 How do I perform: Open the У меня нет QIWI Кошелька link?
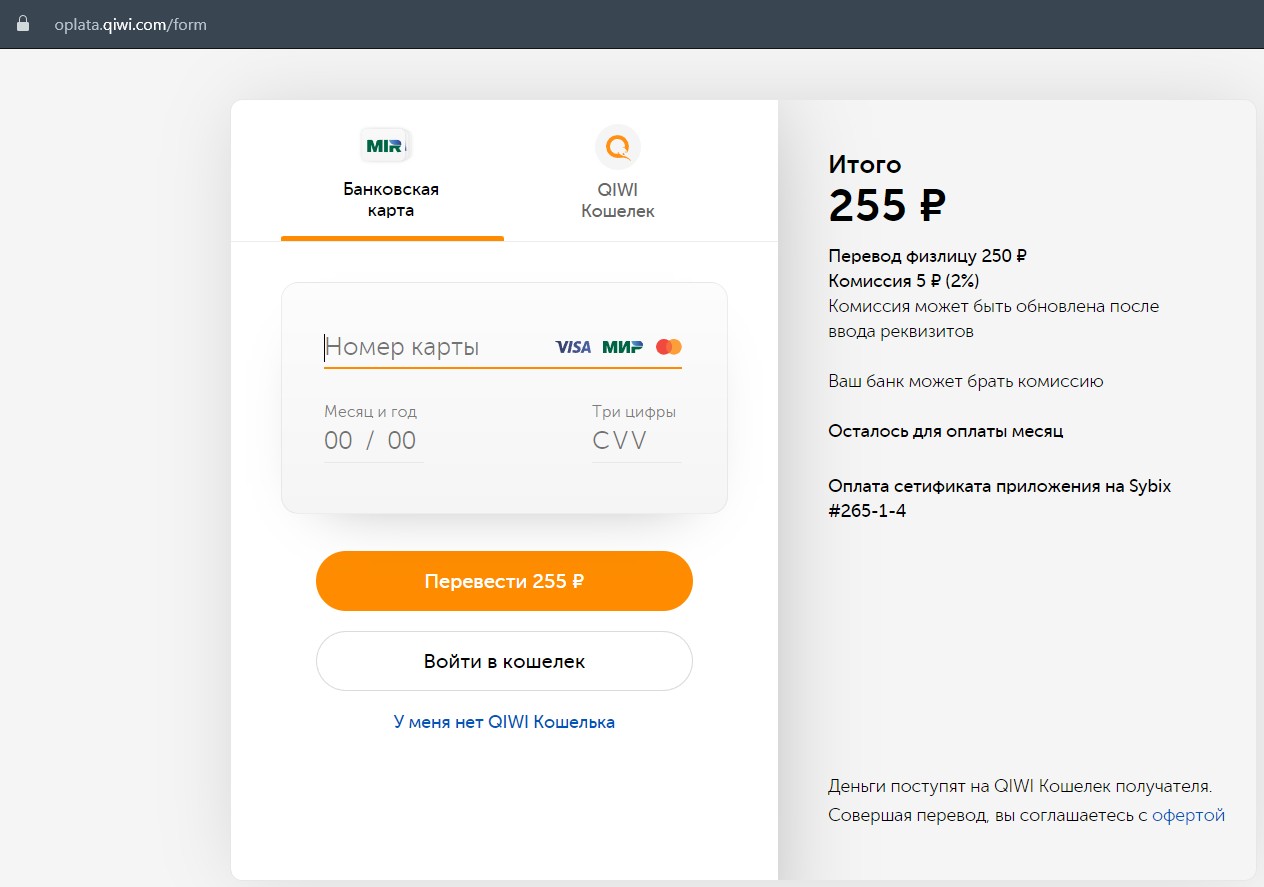click(x=504, y=722)
